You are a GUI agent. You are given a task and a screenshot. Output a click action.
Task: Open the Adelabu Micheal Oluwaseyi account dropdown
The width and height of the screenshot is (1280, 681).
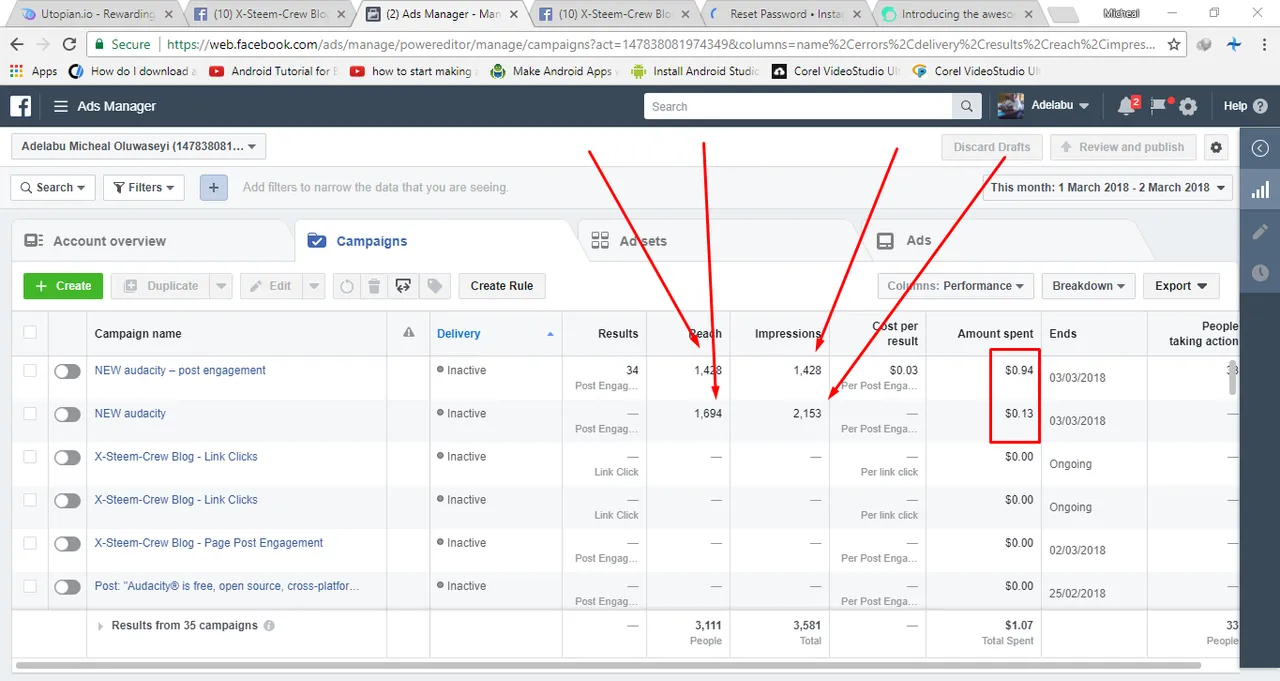pyautogui.click(x=138, y=146)
